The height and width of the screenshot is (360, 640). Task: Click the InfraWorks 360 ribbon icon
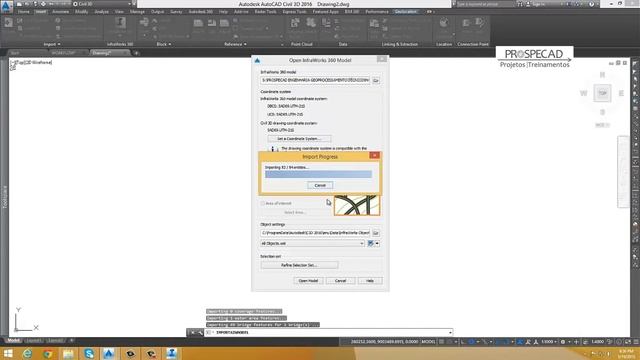(x=120, y=23)
